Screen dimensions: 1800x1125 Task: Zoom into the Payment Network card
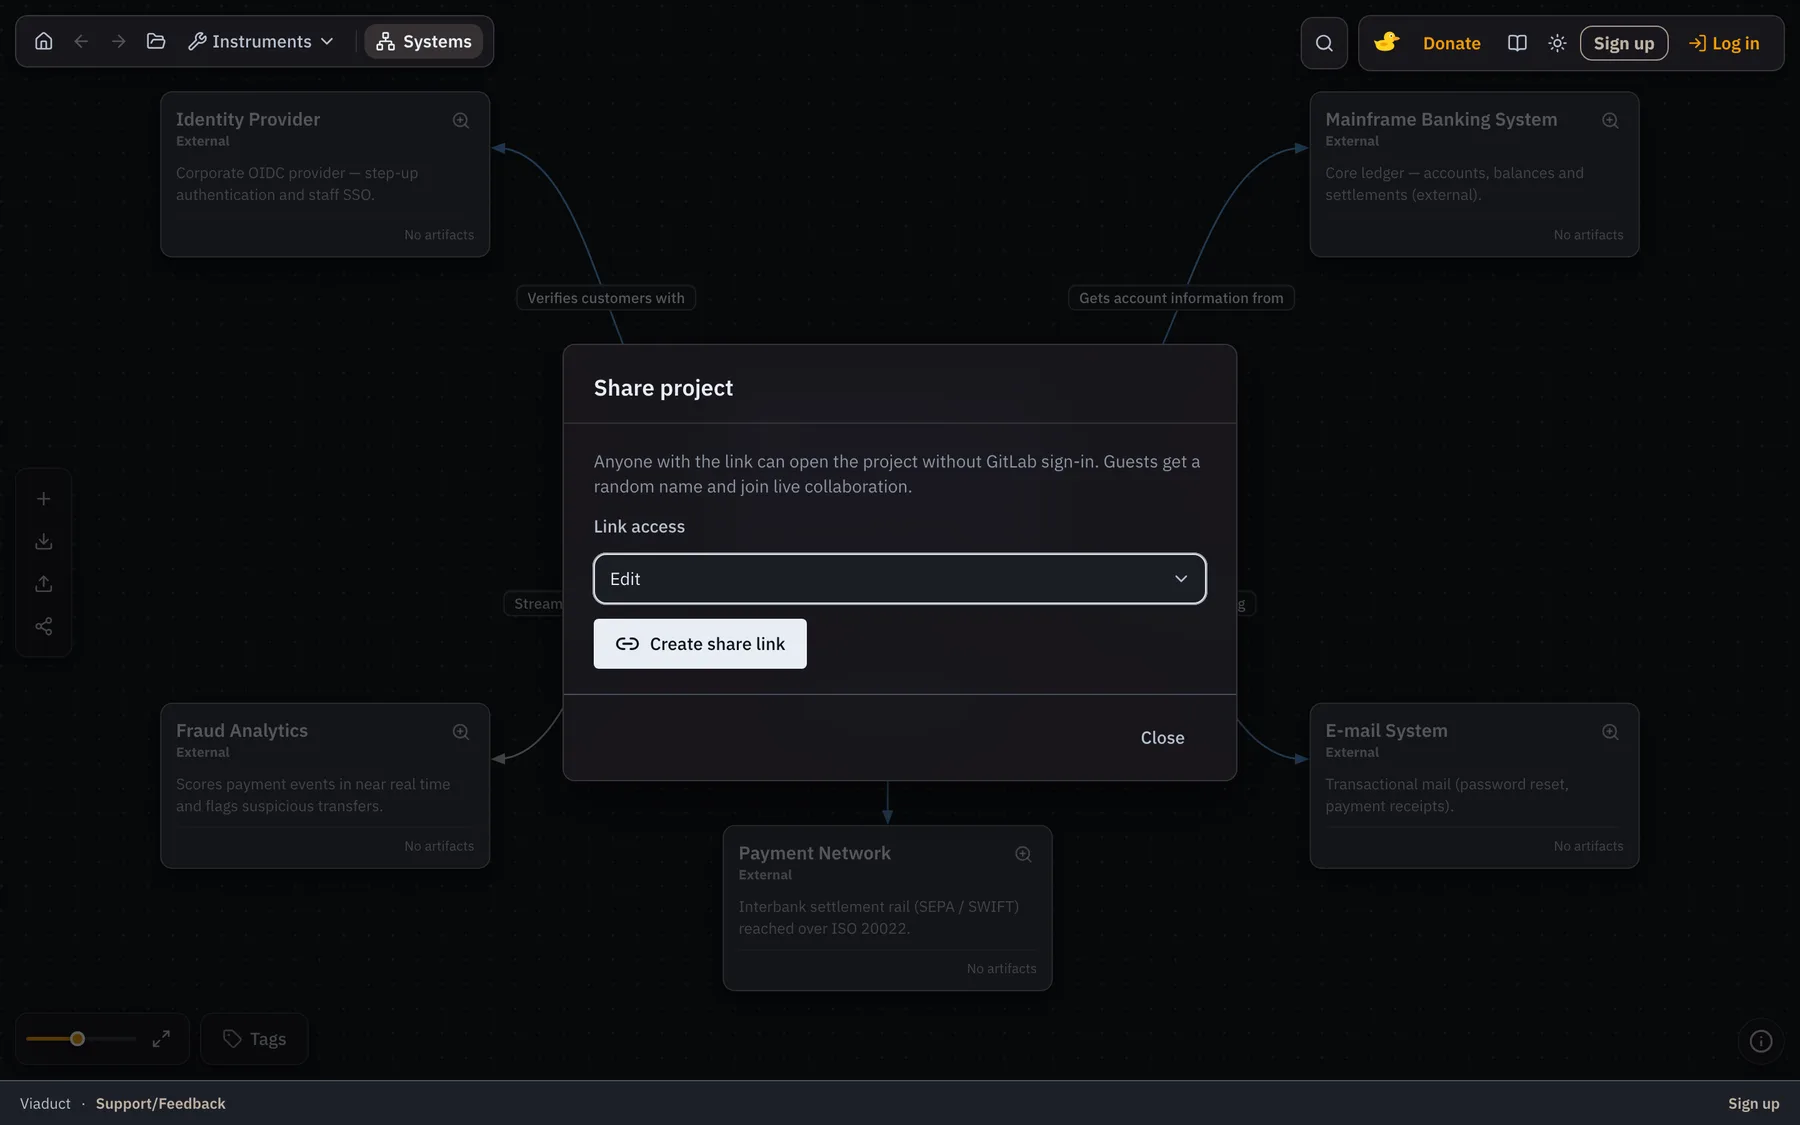point(1023,854)
